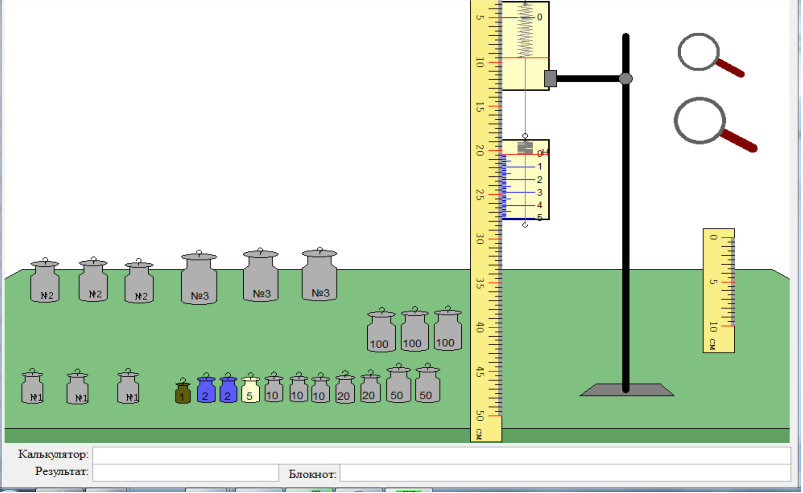This screenshot has width=803, height=493.
Task: Select the middle №3 weight
Action: 261,275
